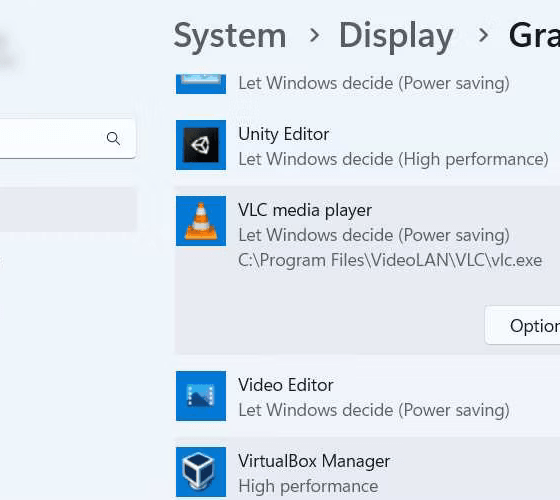Click the Unity Editor app icon
560x500 pixels.
tap(201, 145)
